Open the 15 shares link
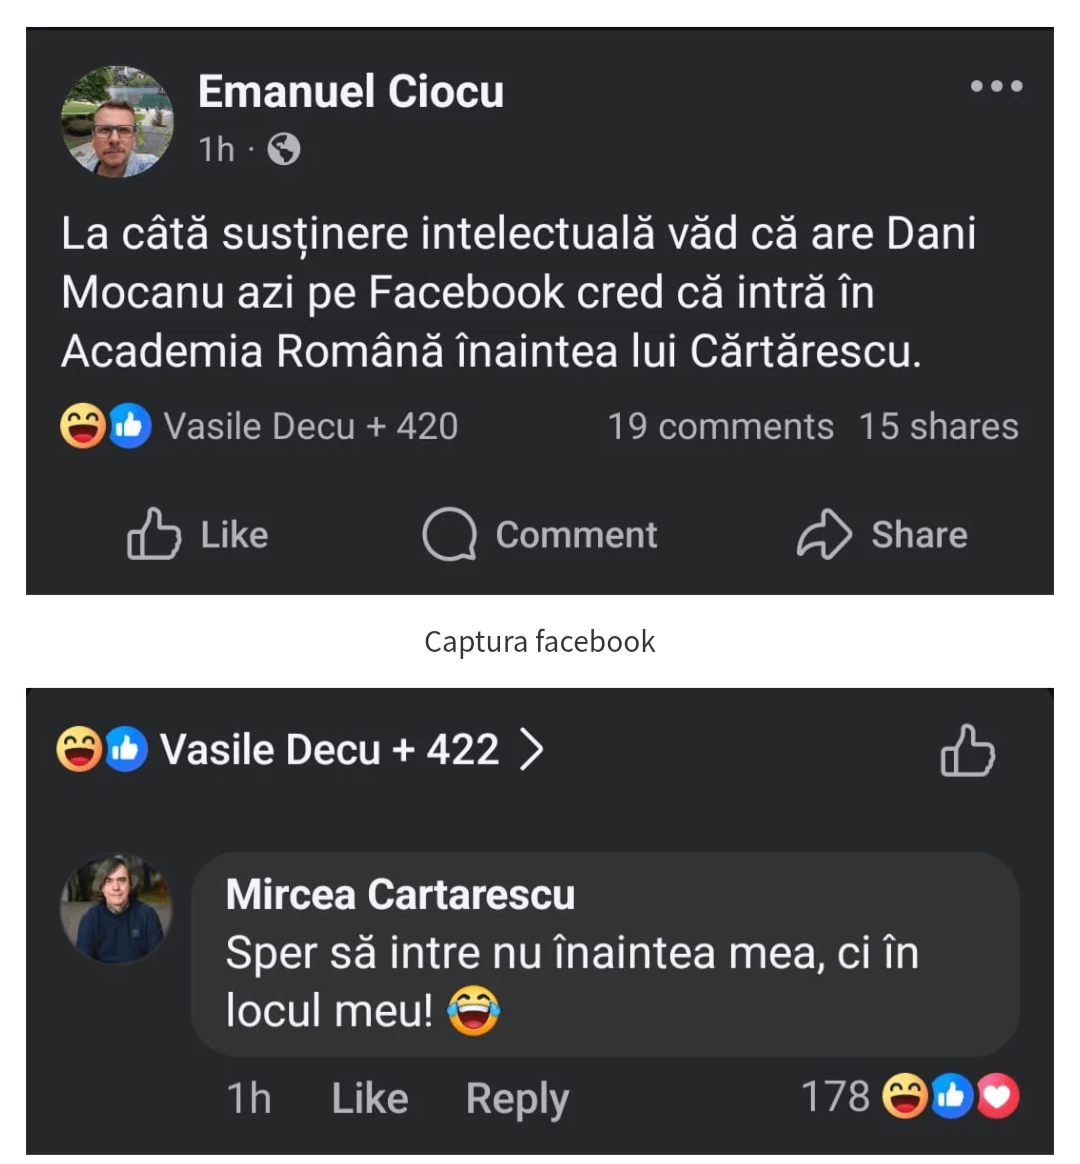This screenshot has width=1080, height=1164. [938, 427]
